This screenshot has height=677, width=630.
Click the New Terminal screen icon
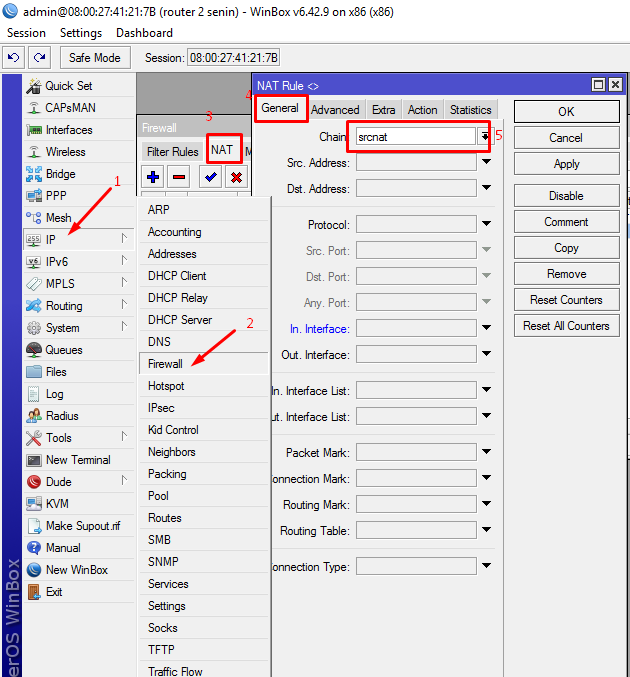coord(34,460)
